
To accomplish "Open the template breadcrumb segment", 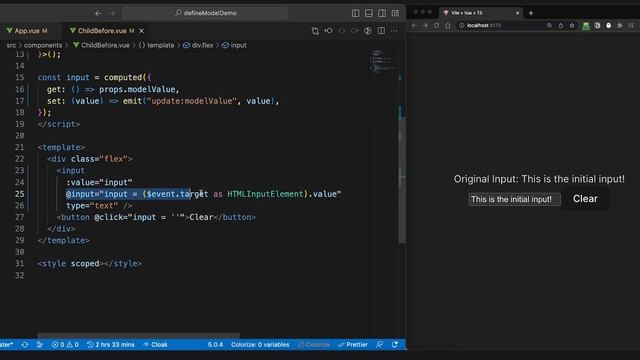I will click(x=156, y=45).
